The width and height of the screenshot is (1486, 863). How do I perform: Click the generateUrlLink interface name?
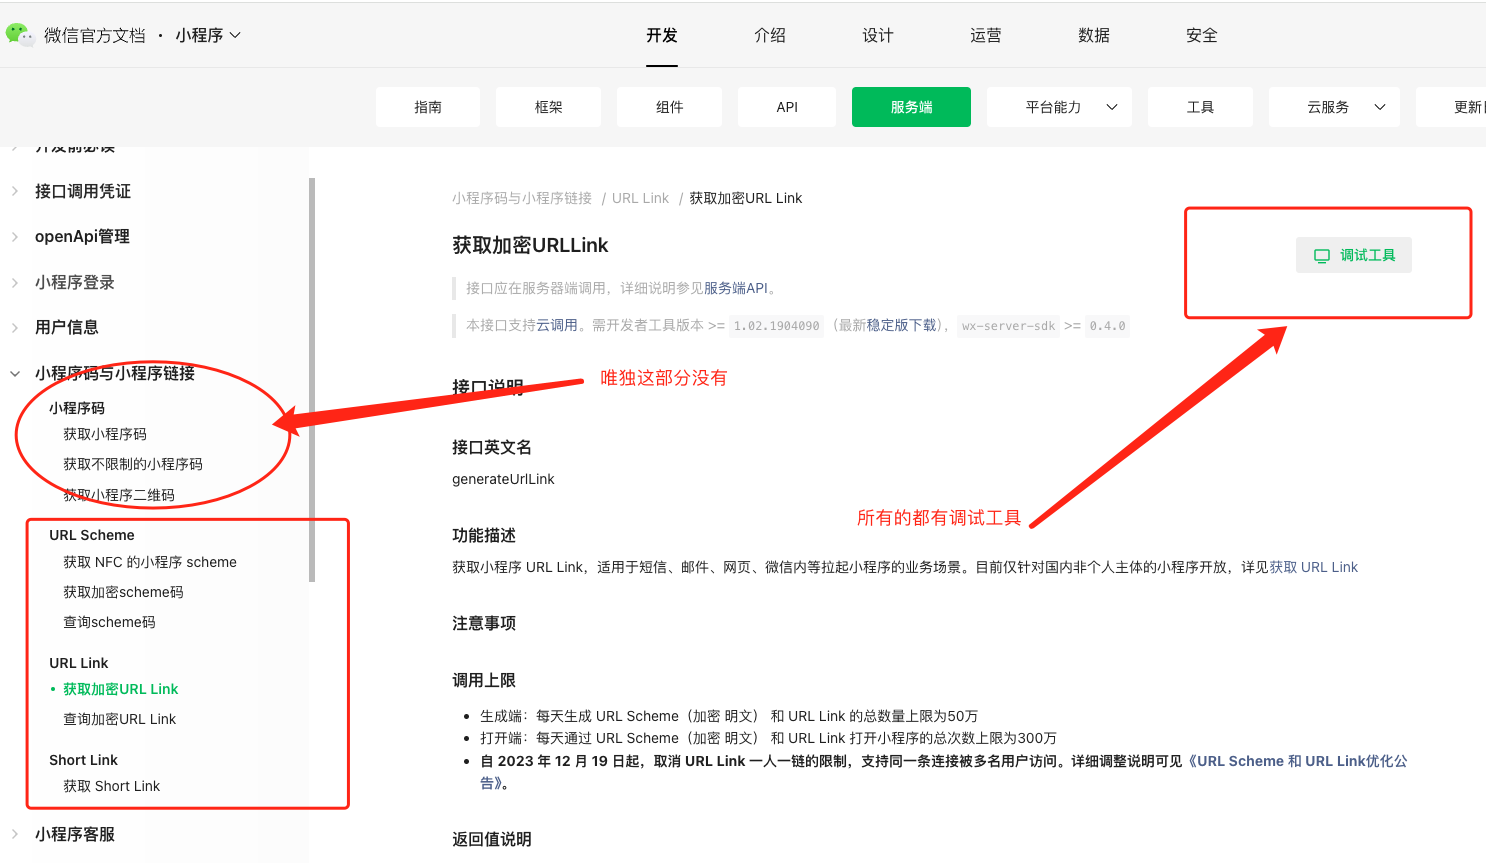tap(503, 479)
